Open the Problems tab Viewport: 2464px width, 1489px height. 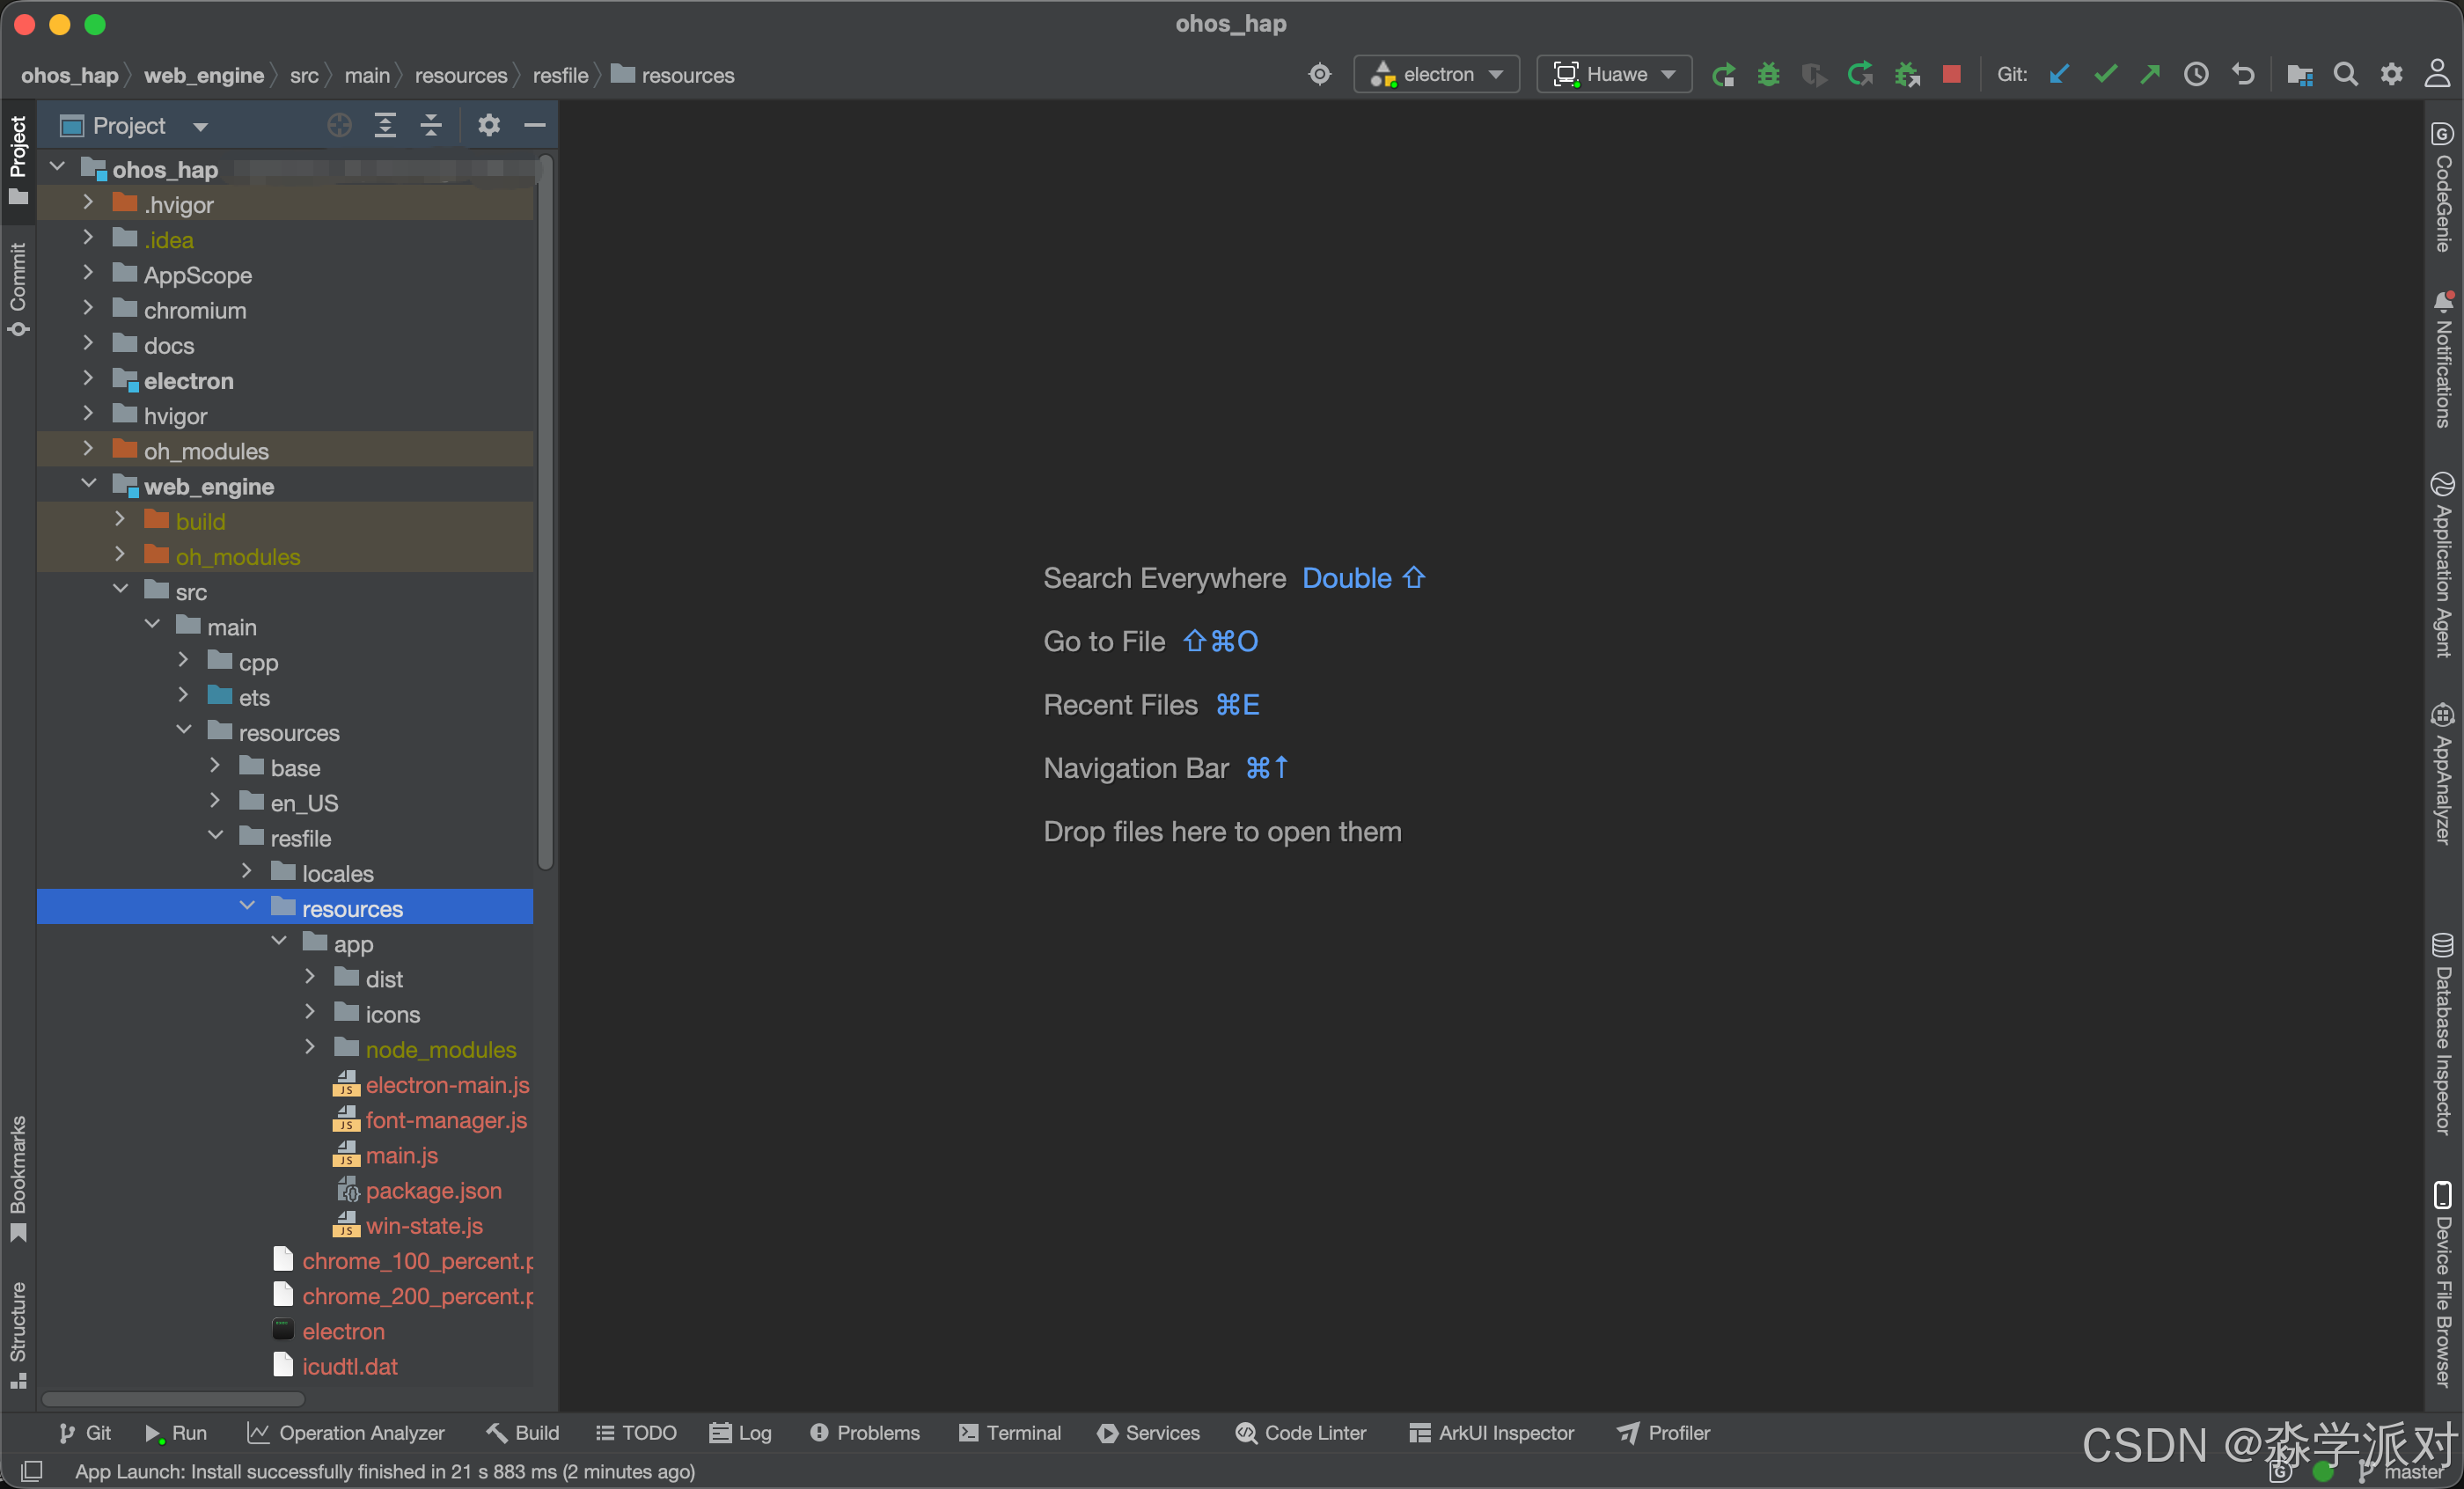(x=865, y=1433)
